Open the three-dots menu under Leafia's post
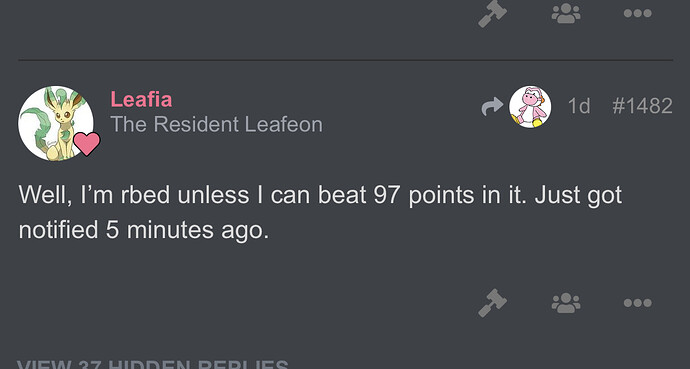Image resolution: width=690 pixels, height=369 pixels. click(x=638, y=303)
